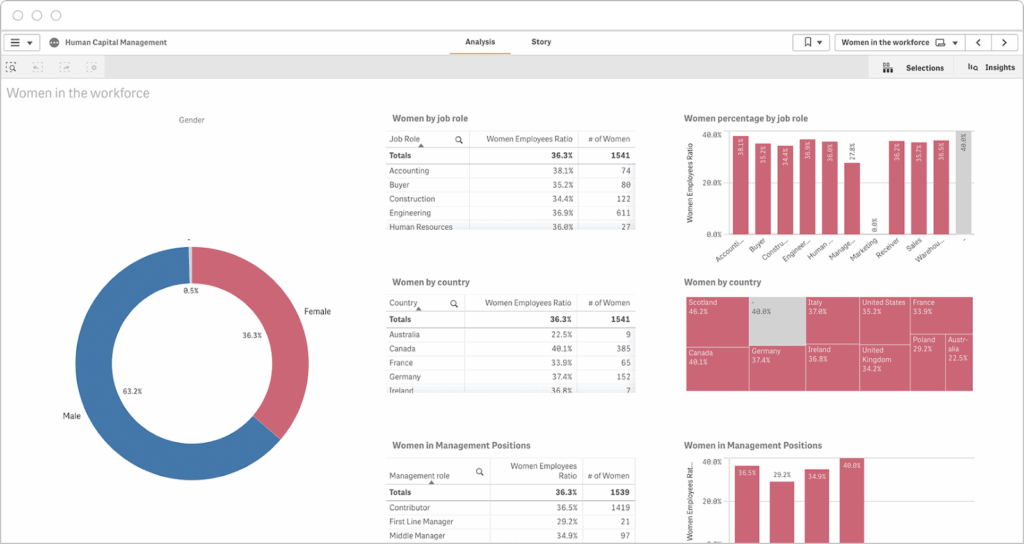Step forward in selections
This screenshot has height=544, width=1024.
(65, 67)
